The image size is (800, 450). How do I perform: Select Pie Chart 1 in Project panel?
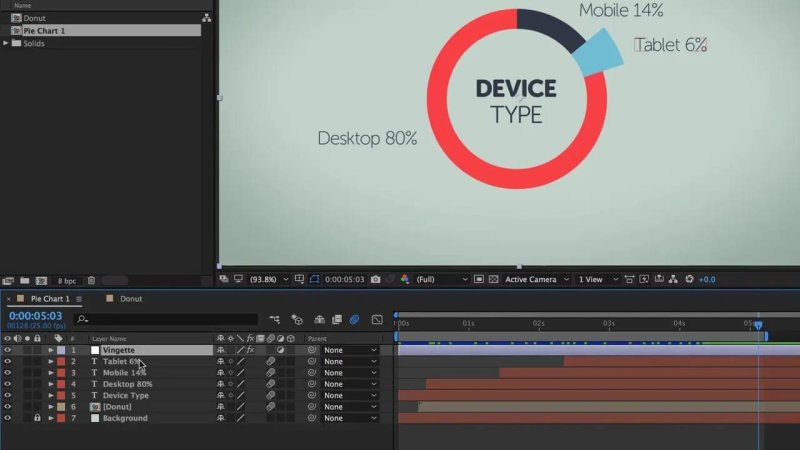[x=44, y=31]
